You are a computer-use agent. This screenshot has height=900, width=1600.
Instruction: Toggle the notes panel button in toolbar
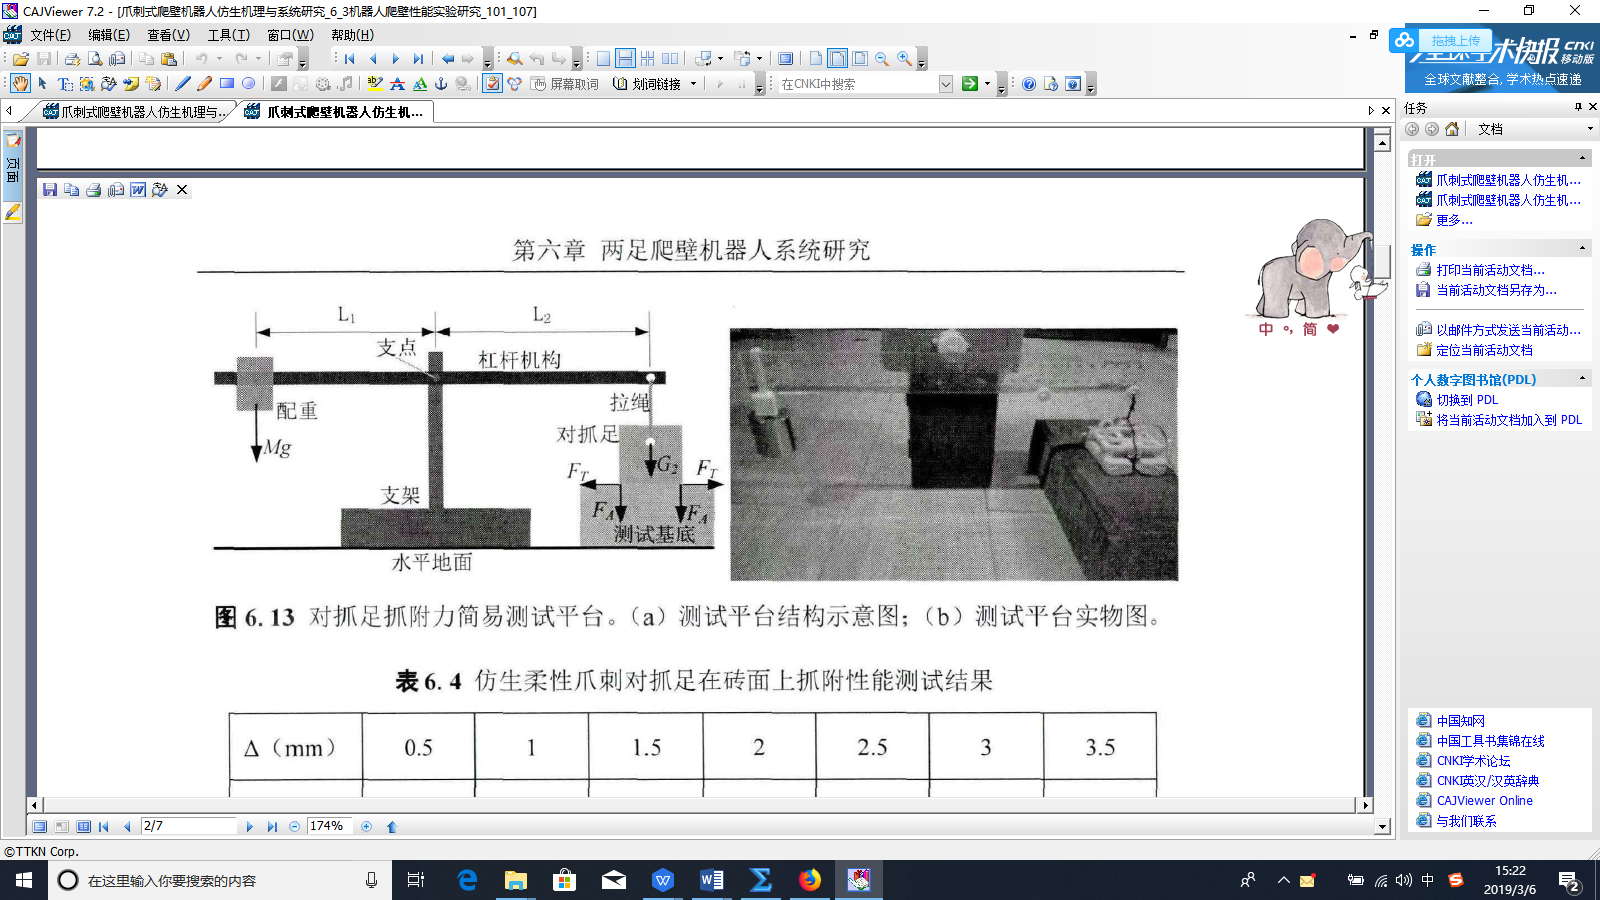[x=492, y=84]
